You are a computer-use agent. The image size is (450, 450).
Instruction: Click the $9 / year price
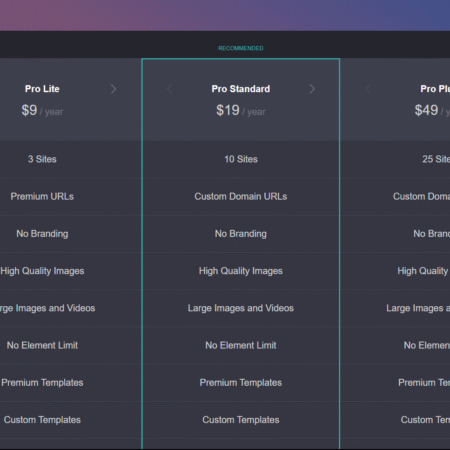tap(42, 110)
